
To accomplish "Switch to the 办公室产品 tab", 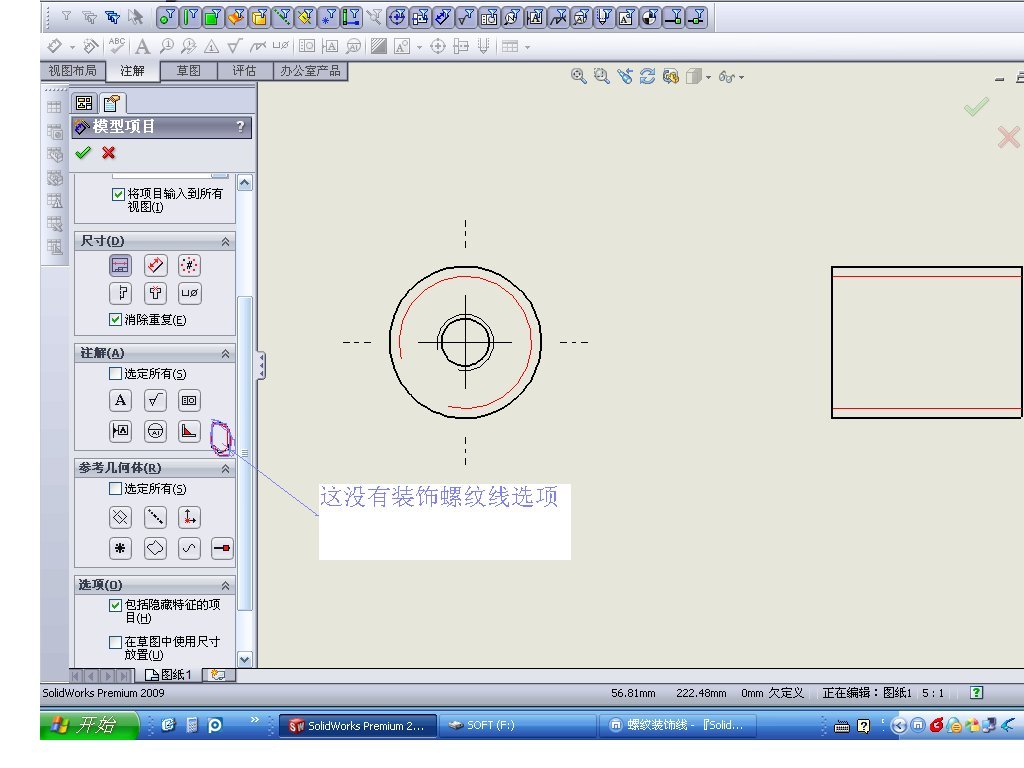I will (310, 71).
